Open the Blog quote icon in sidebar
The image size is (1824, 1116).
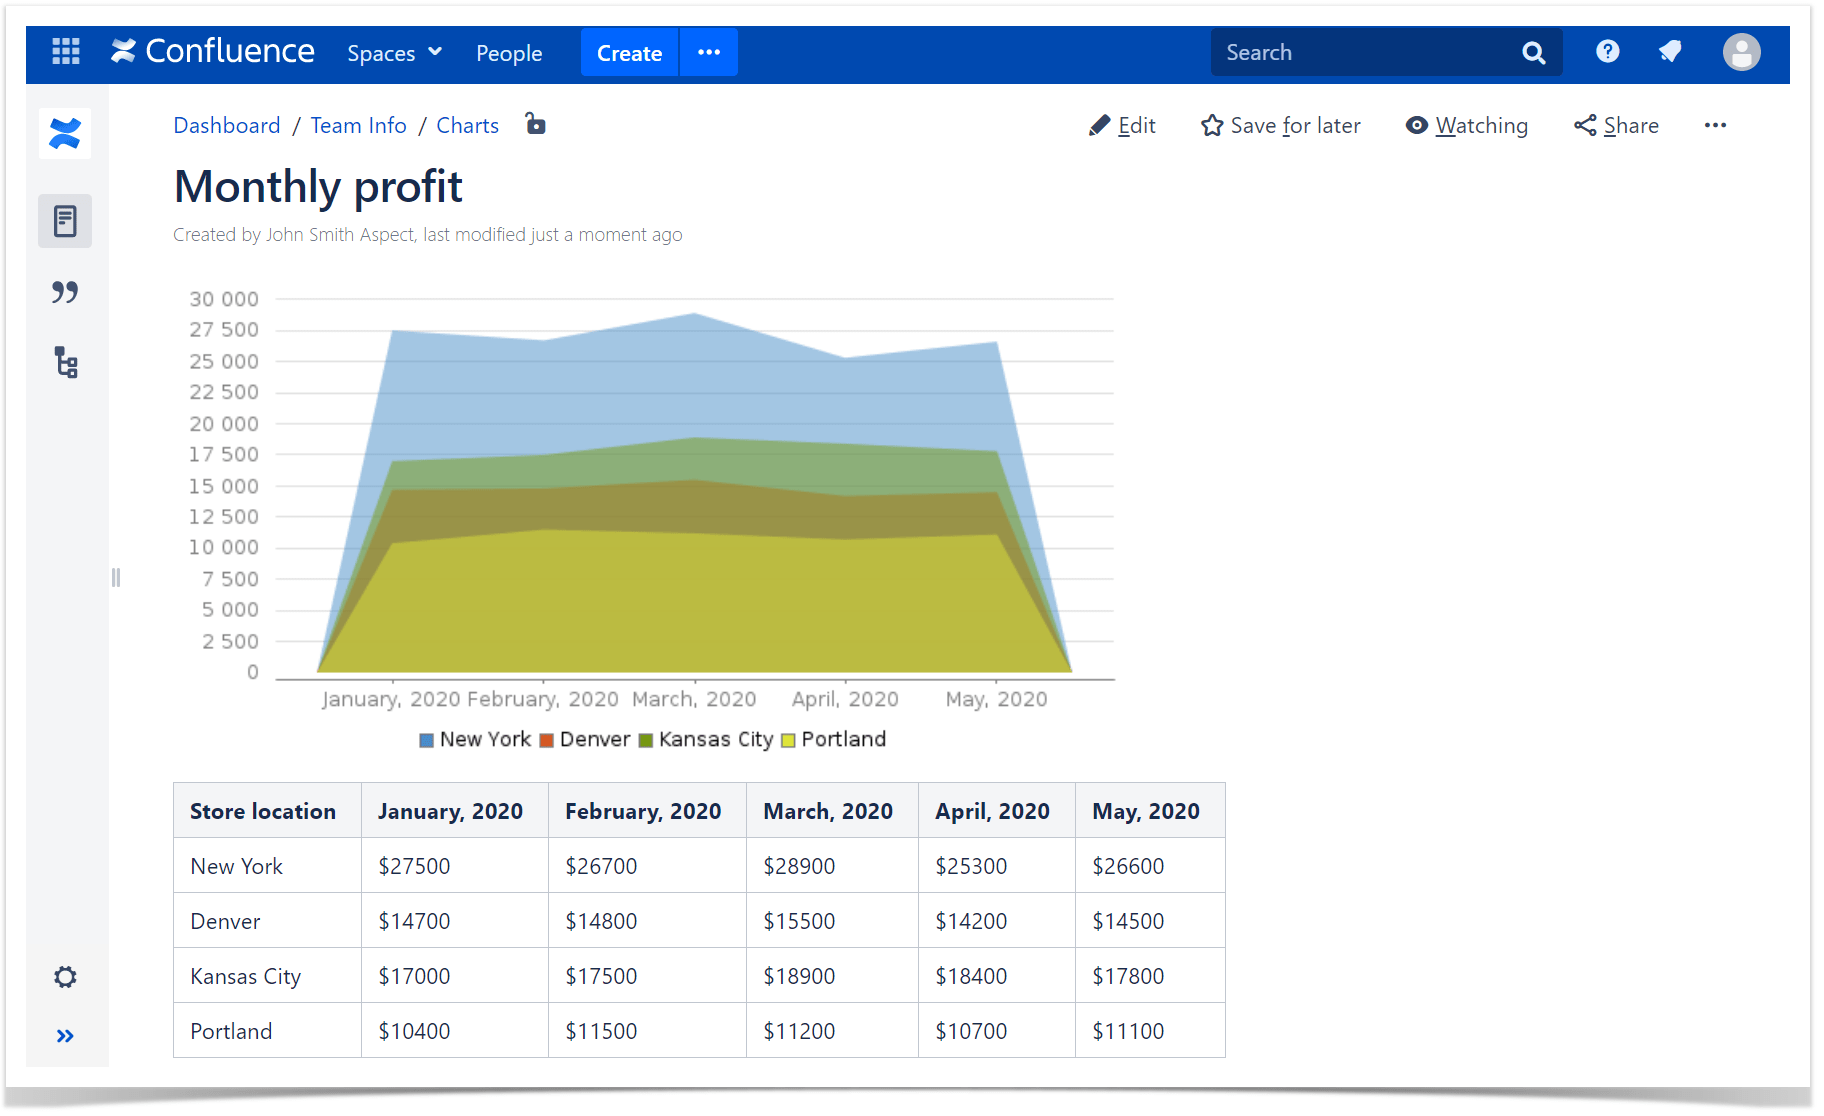pos(65,292)
